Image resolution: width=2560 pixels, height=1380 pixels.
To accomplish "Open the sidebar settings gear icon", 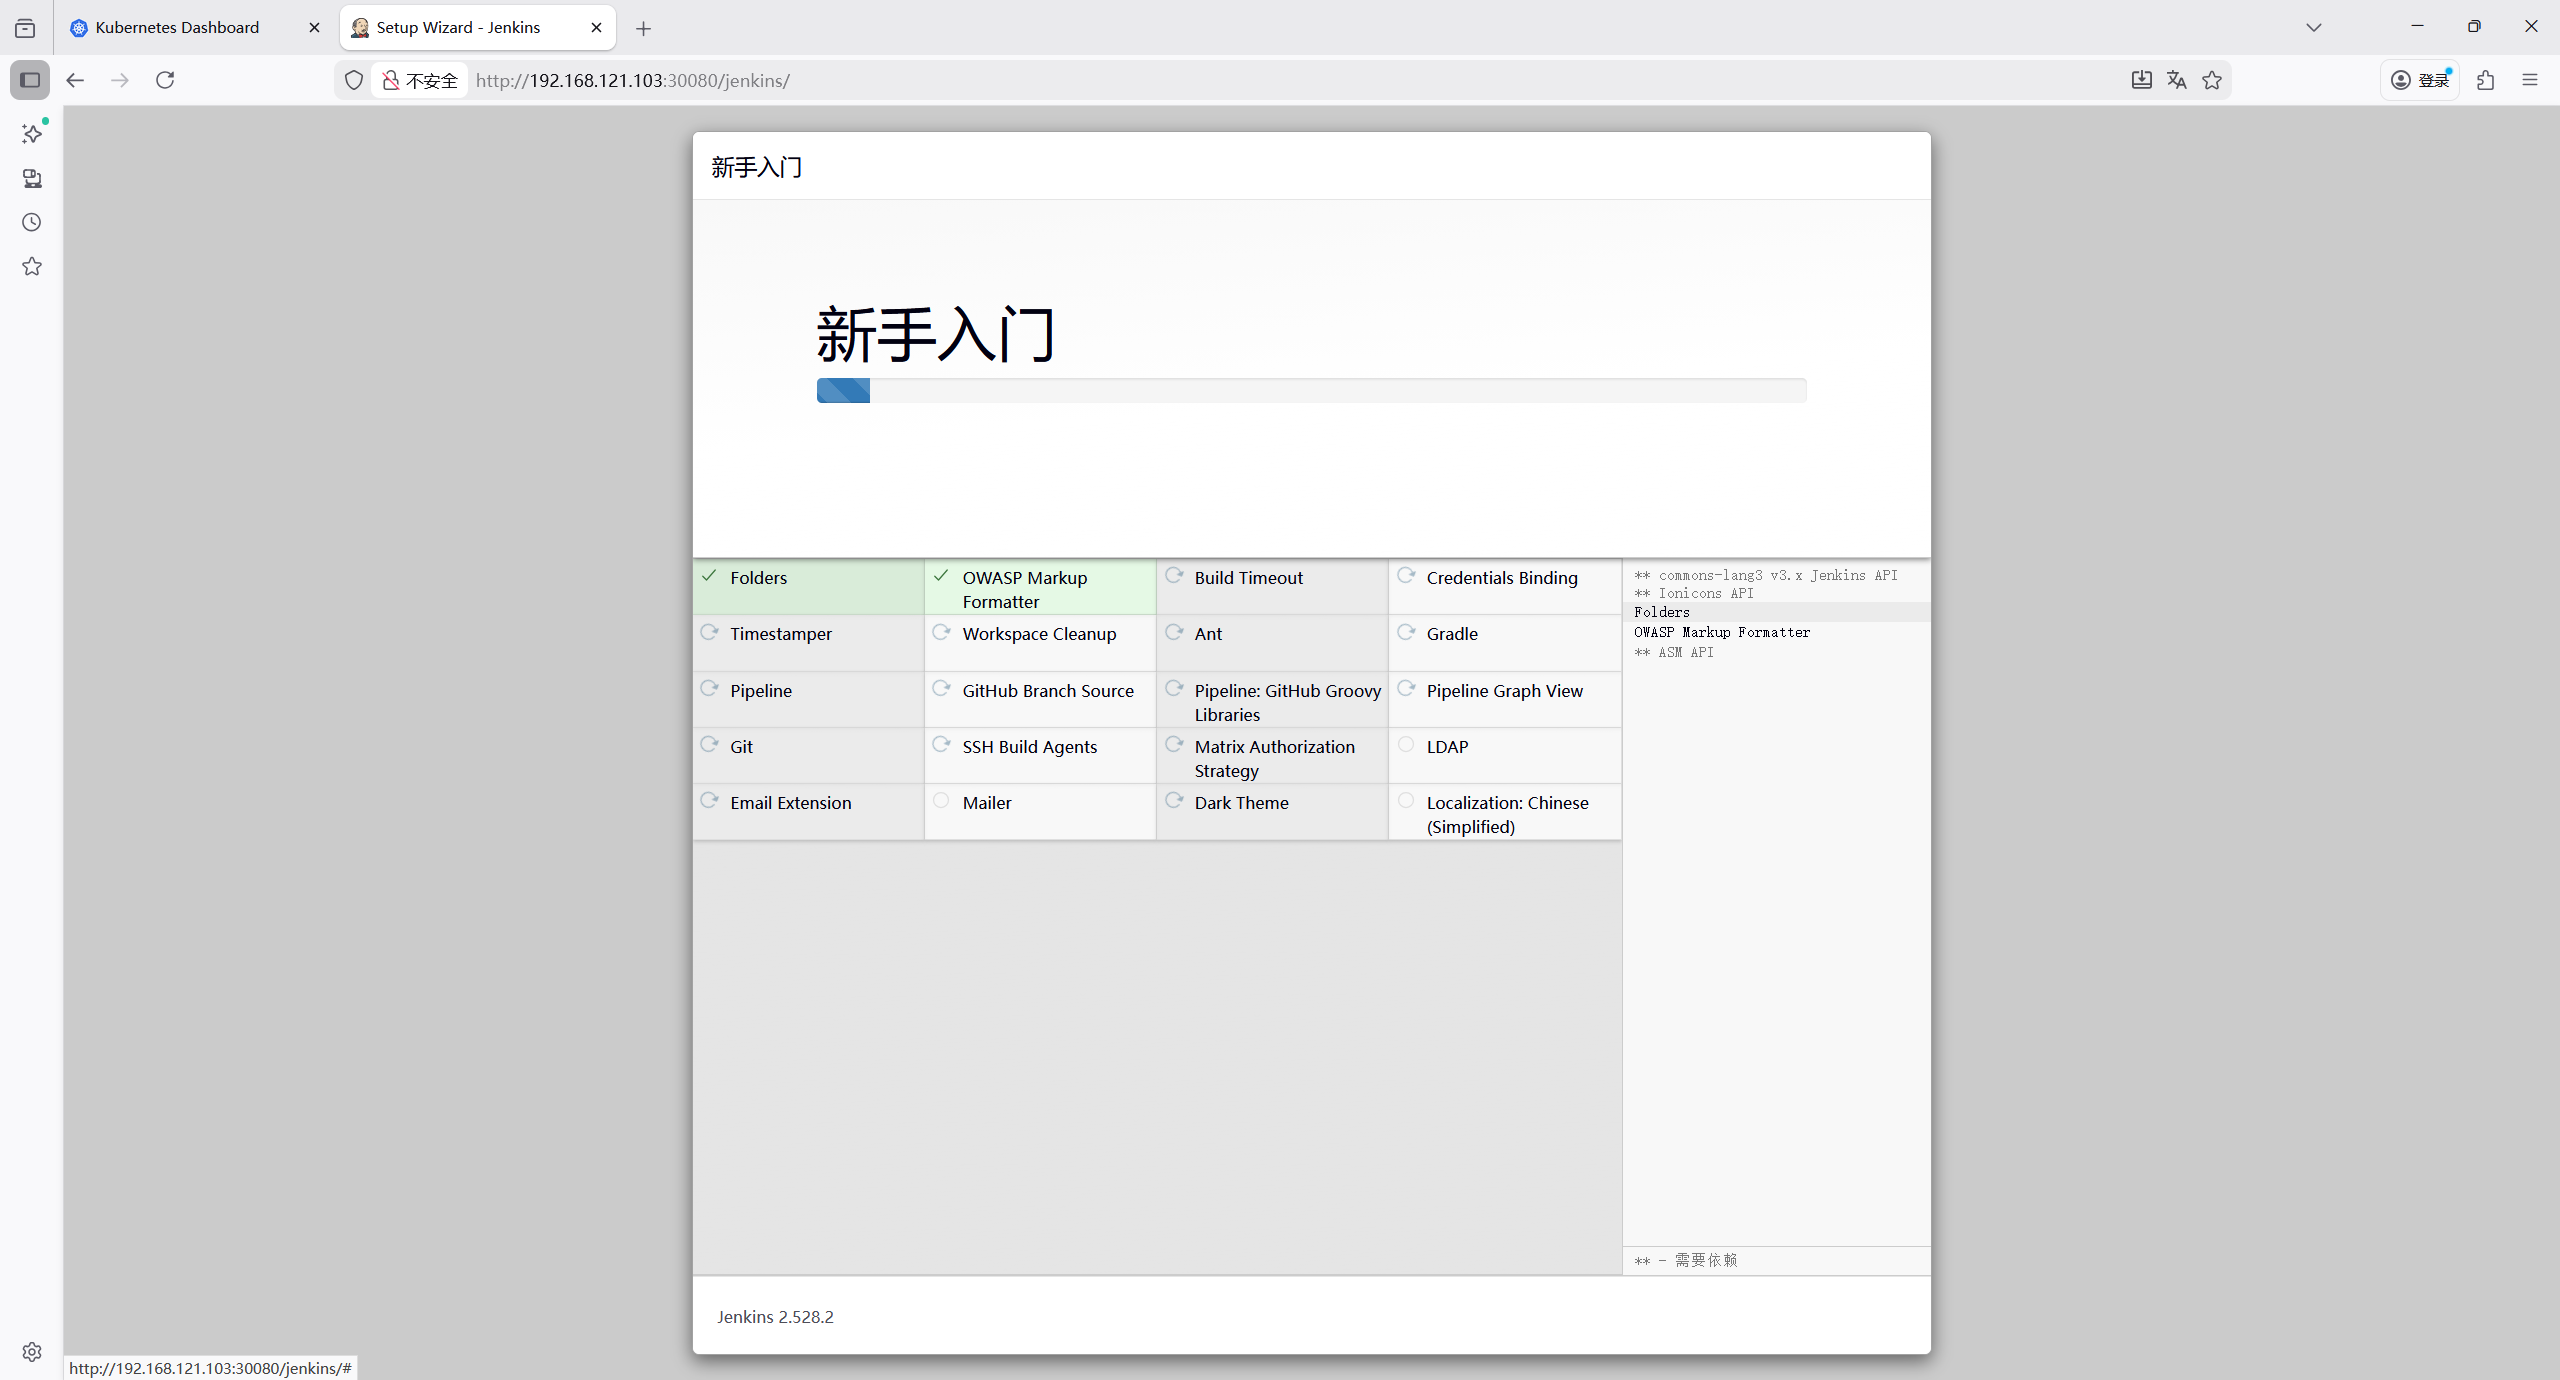I will (32, 1352).
